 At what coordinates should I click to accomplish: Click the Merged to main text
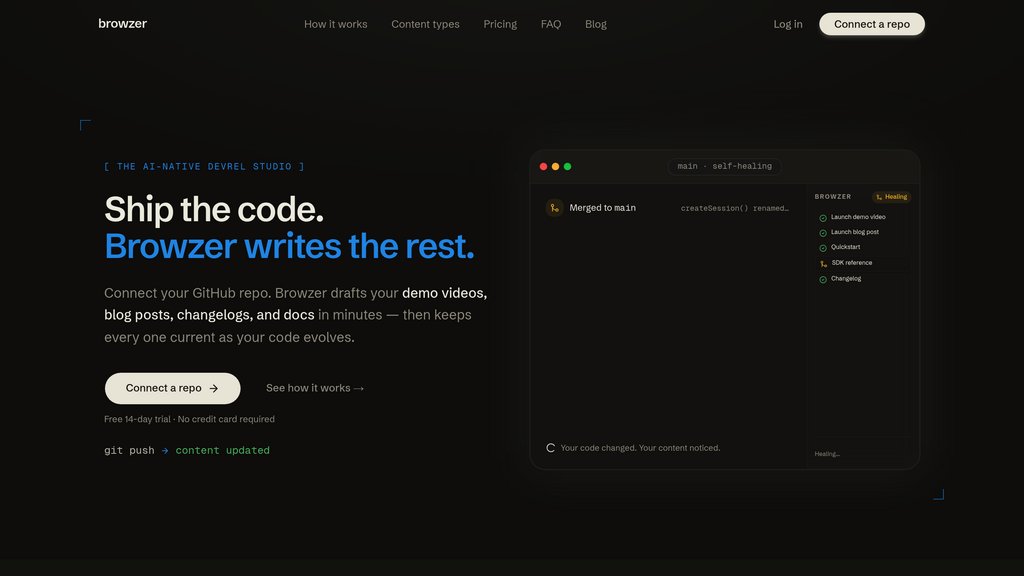(602, 208)
